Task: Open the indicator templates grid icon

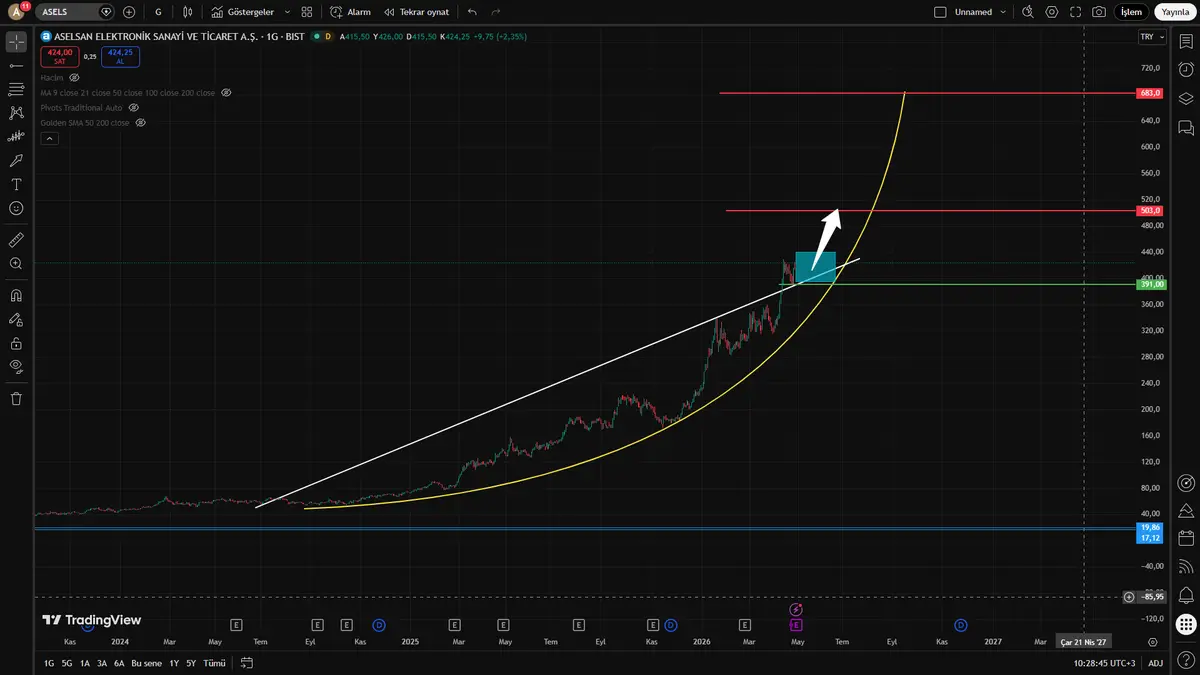Action: tap(307, 12)
